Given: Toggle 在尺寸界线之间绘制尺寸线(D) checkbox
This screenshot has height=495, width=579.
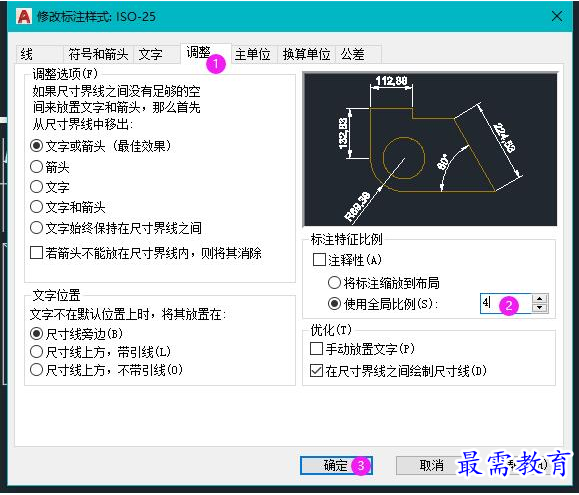Looking at the screenshot, I should pos(398,371).
